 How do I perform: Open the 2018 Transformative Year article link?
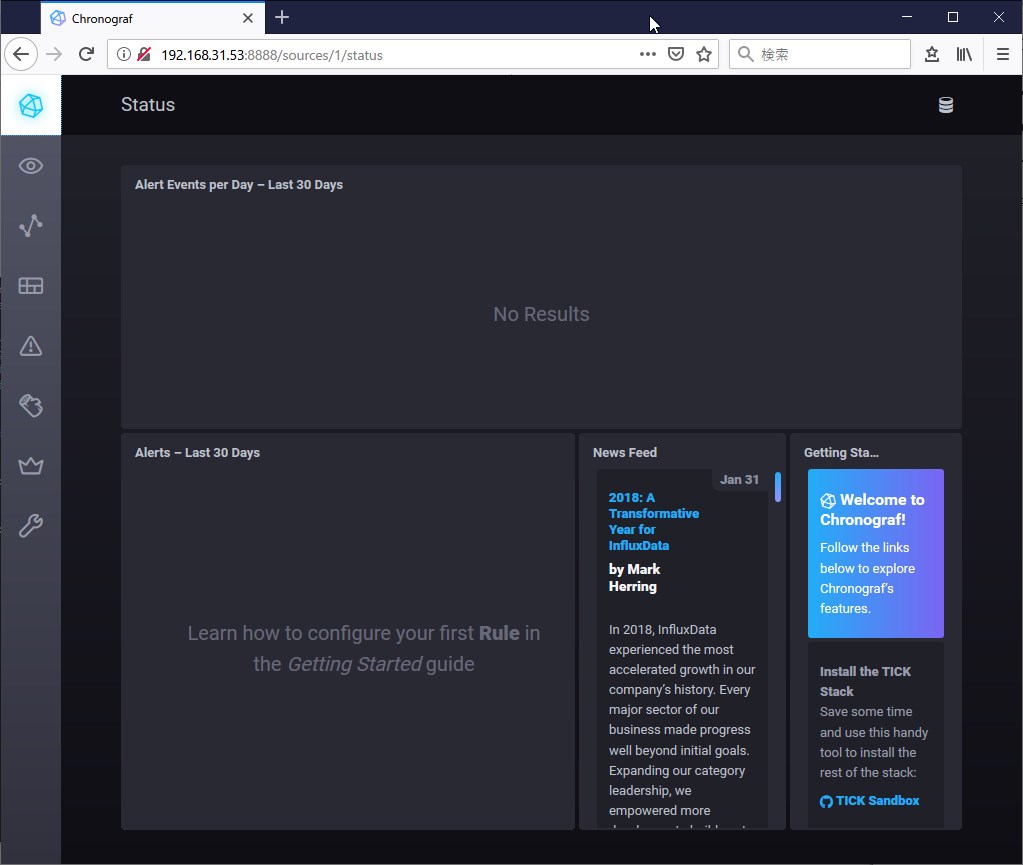(x=653, y=521)
